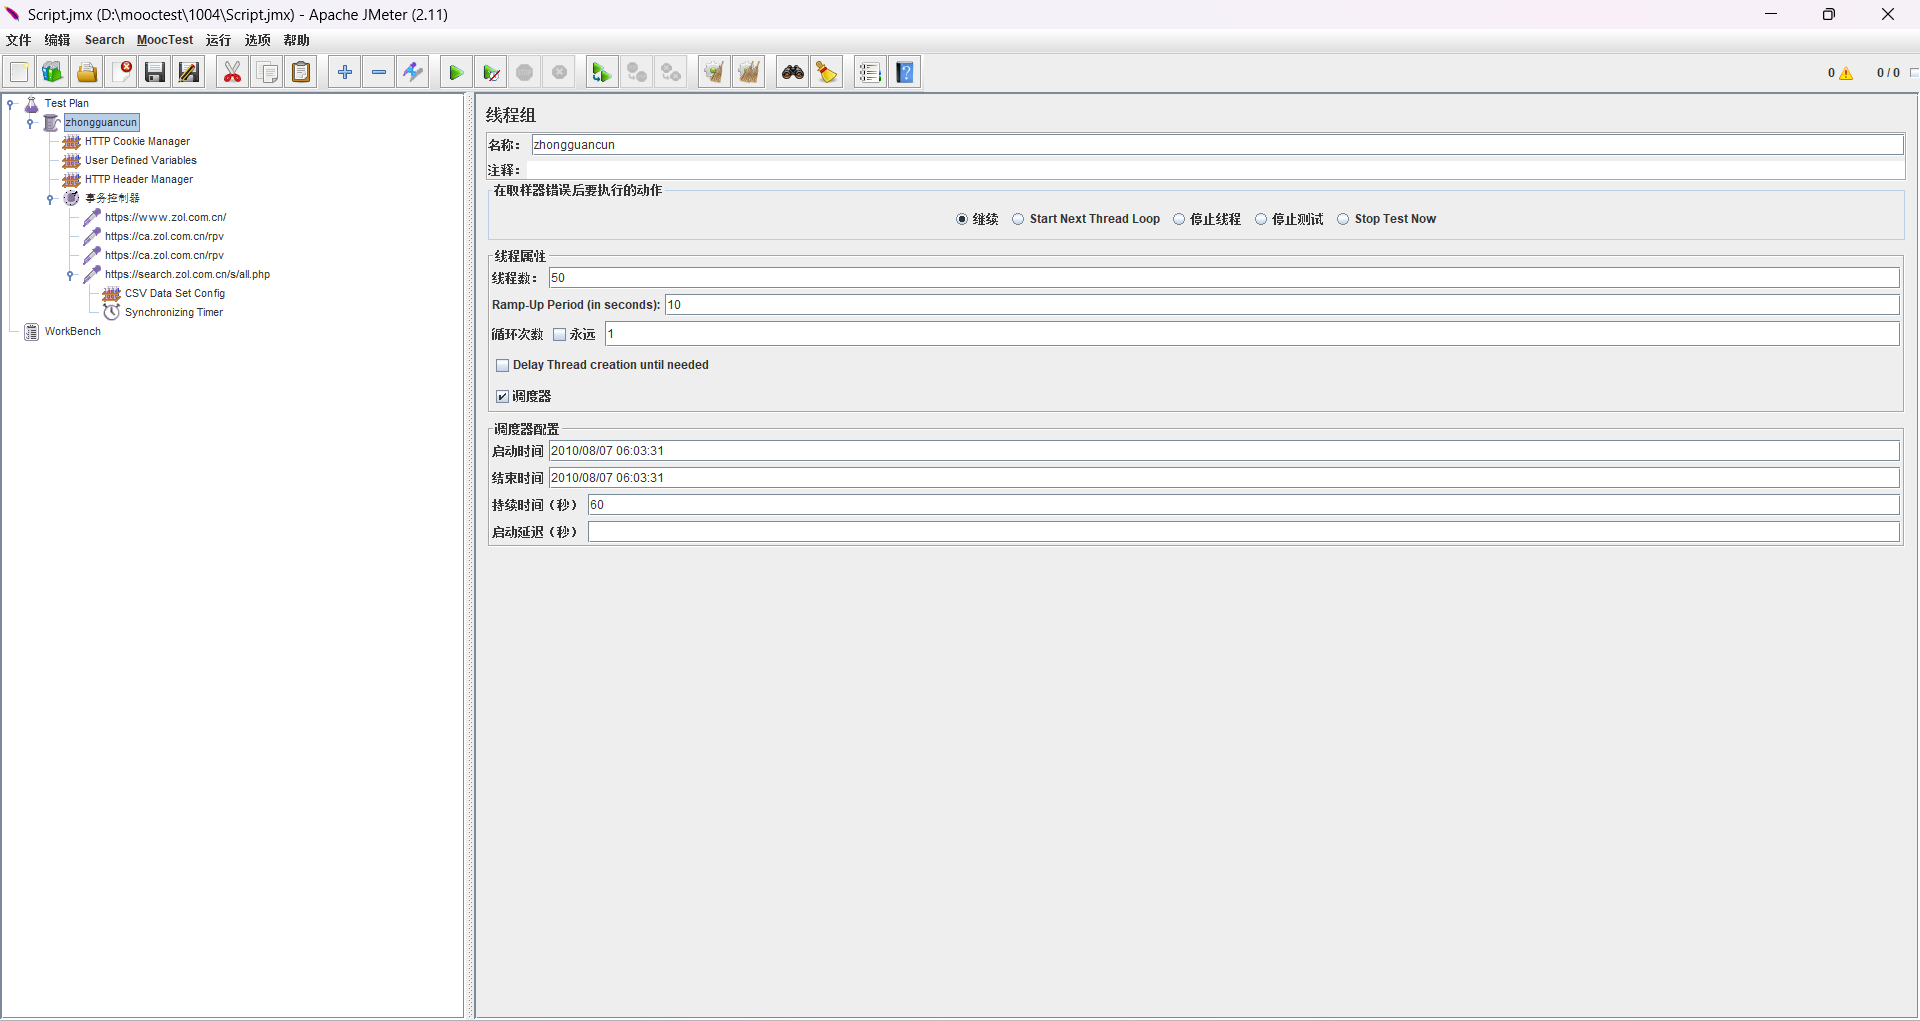This screenshot has height=1021, width=1920.
Task: Click the Cut scissors icon
Action: pos(232,72)
